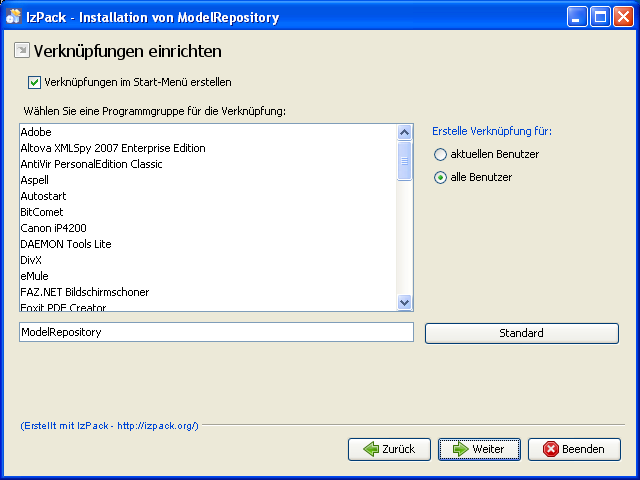Maximize the IzPack installer window
The width and height of the screenshot is (640, 480).
(600, 17)
